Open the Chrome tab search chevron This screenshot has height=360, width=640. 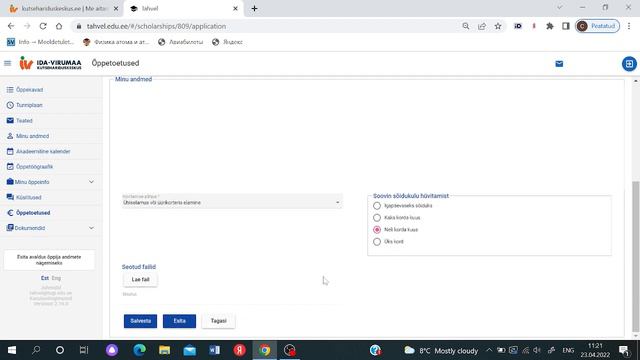[560, 7]
